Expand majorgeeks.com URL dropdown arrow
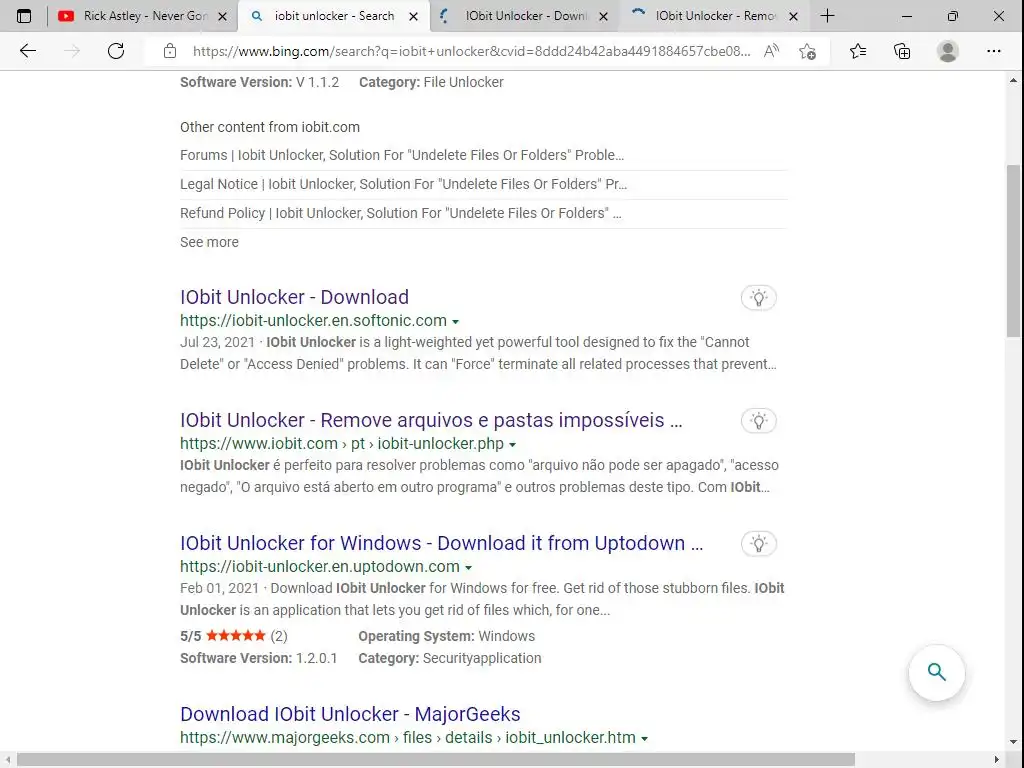The height and width of the screenshot is (768, 1024). 644,739
